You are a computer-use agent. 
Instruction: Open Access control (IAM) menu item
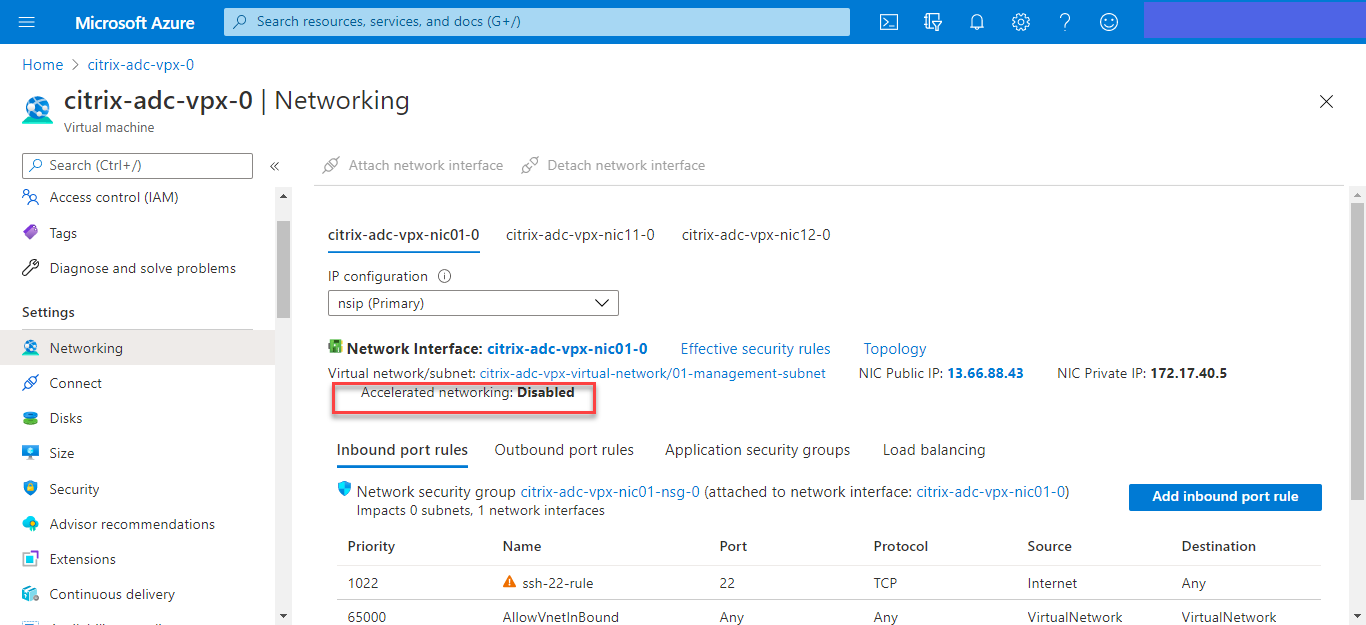tap(114, 197)
